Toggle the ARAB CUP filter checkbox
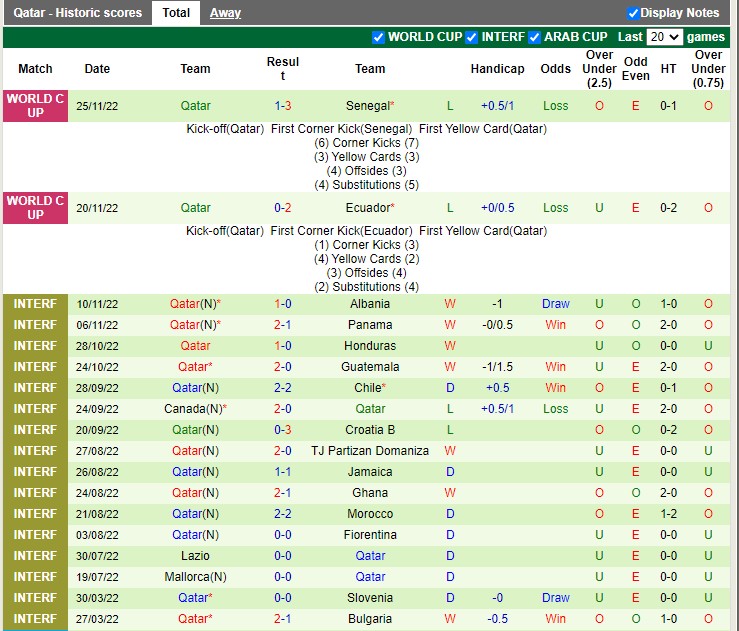This screenshot has height=631, width=739. tap(534, 37)
